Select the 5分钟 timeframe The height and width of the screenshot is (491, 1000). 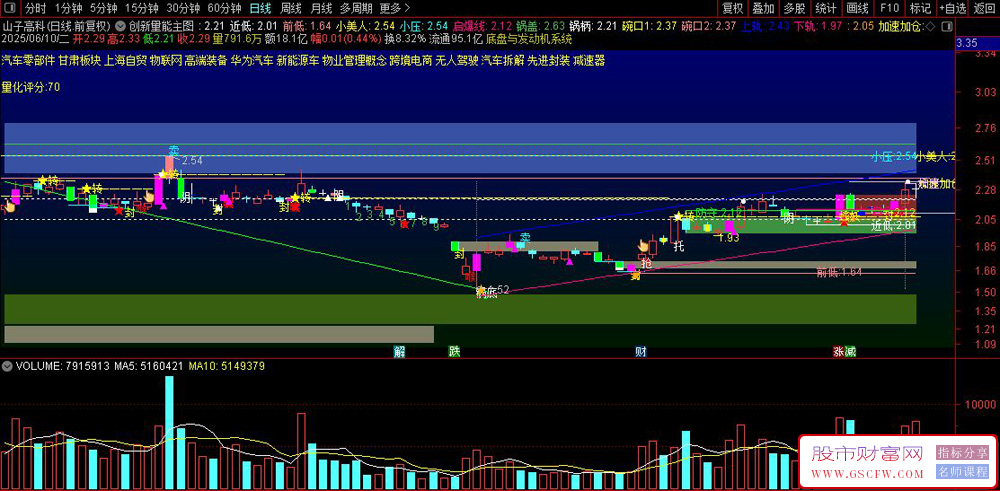[103, 8]
